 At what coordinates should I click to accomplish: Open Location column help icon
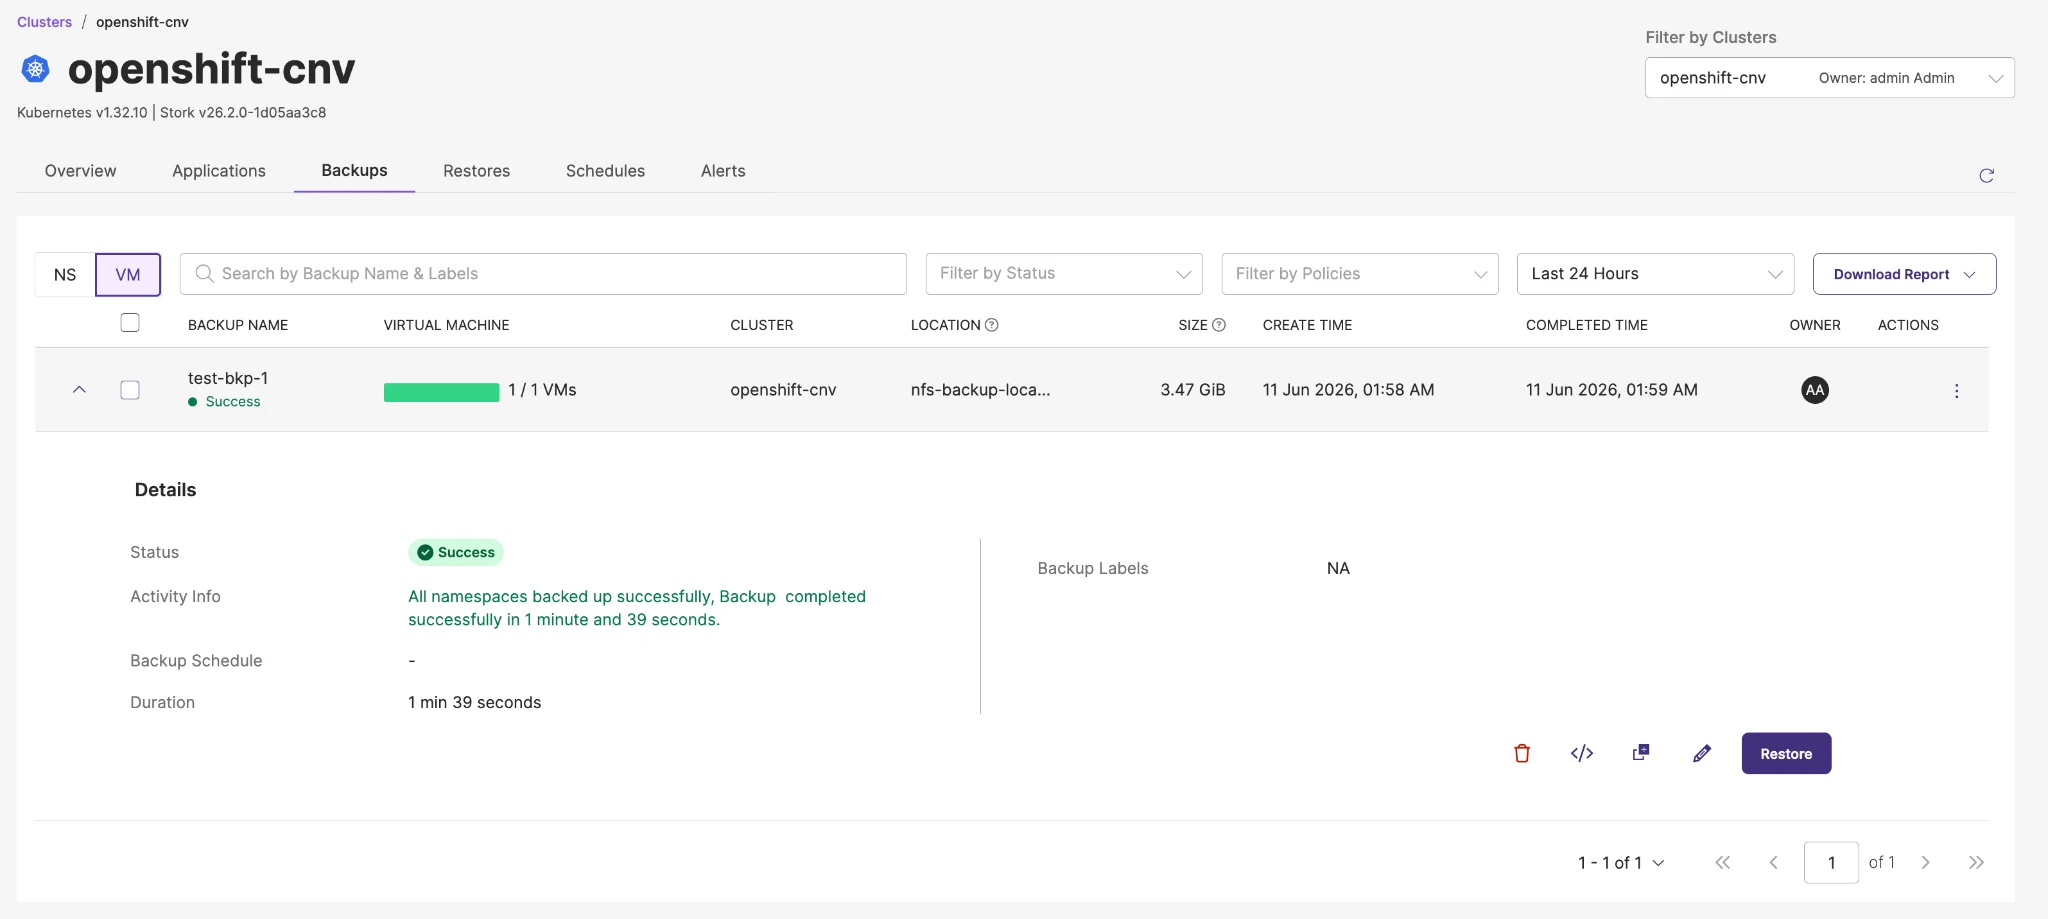(x=992, y=325)
